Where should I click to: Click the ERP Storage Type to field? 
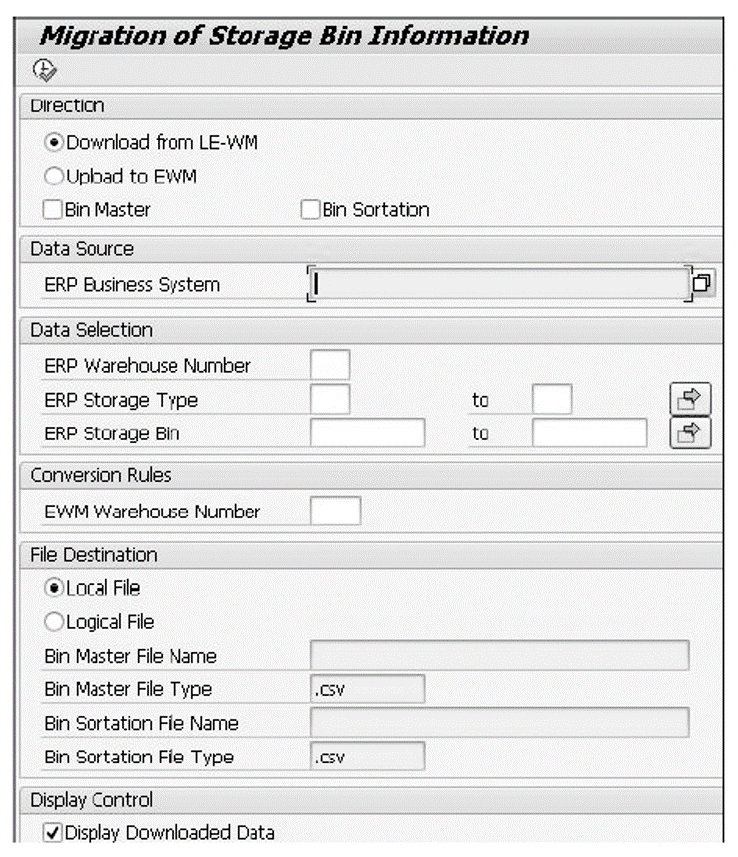pyautogui.click(x=552, y=399)
